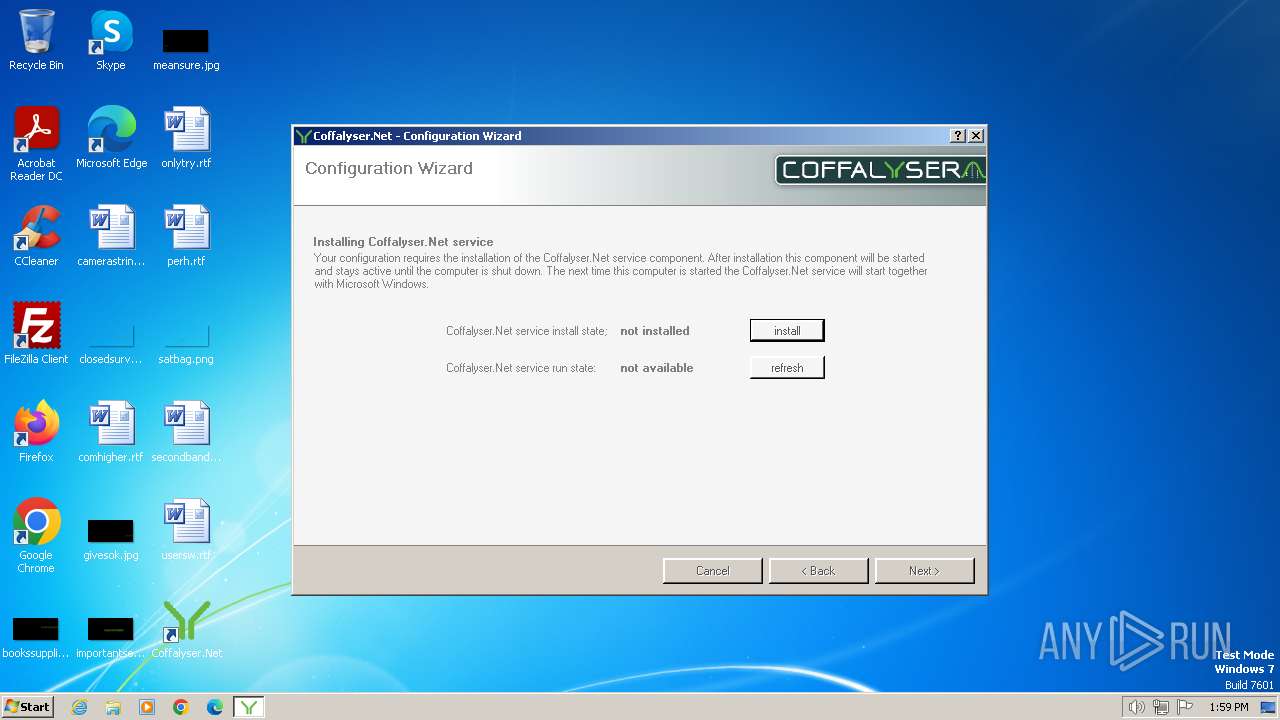The image size is (1280, 720).
Task: Select the bookssuppli... desktop file
Action: coord(36,638)
